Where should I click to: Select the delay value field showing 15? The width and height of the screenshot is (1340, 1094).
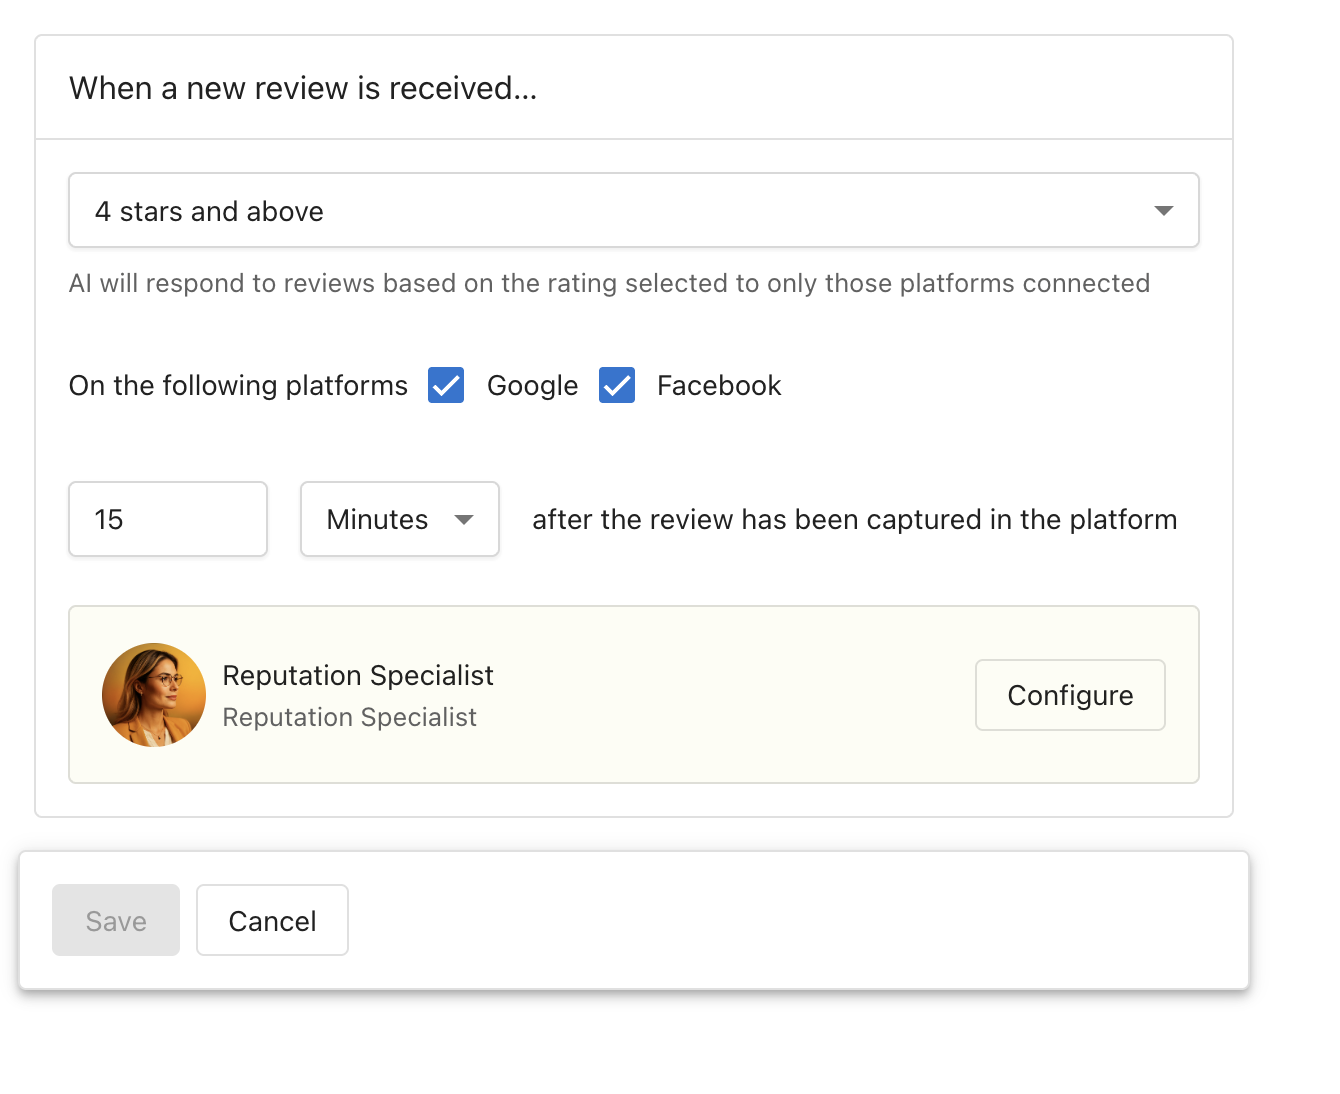pos(167,518)
